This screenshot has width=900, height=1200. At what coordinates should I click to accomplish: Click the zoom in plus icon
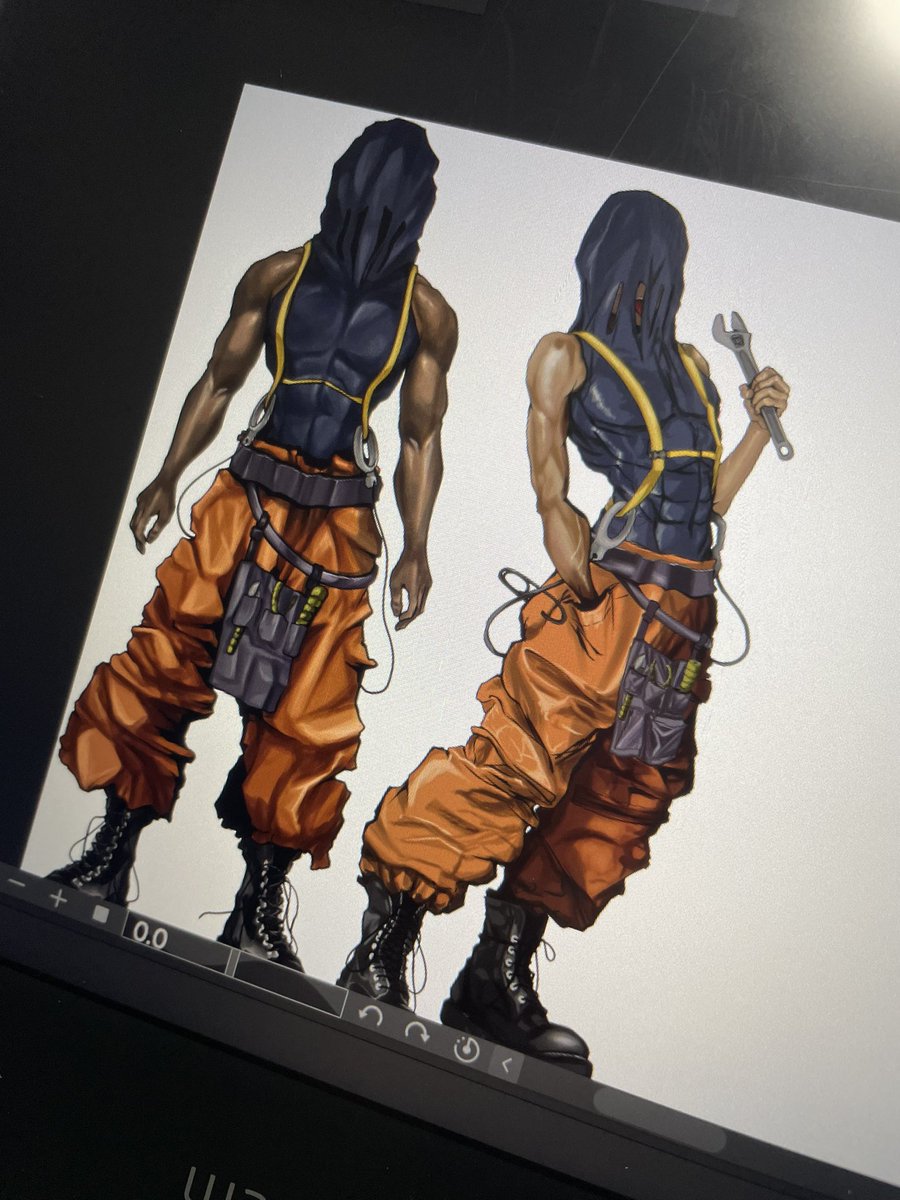pos(57,899)
